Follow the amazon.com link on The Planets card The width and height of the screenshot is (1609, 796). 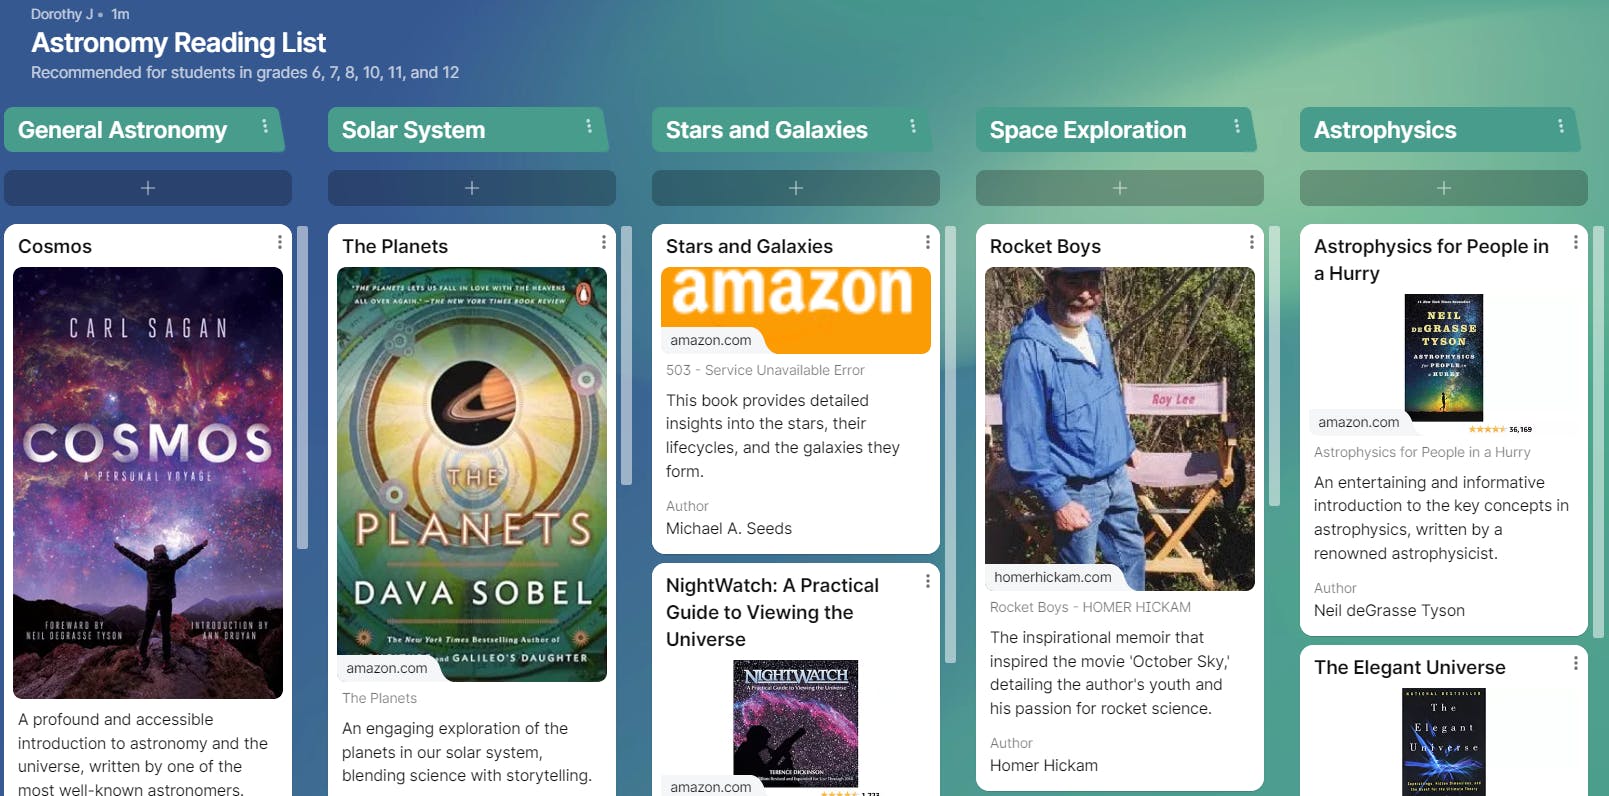pyautogui.click(x=387, y=668)
